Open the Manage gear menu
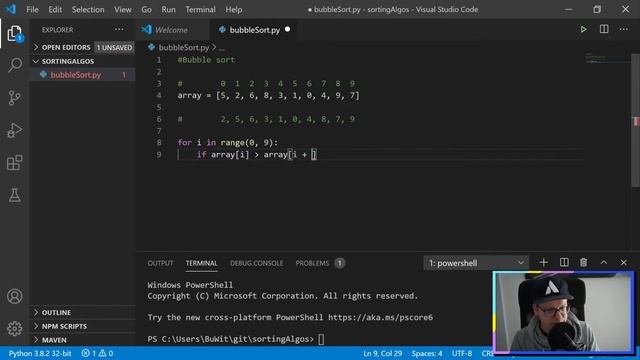The image size is (640, 360). click(x=15, y=328)
